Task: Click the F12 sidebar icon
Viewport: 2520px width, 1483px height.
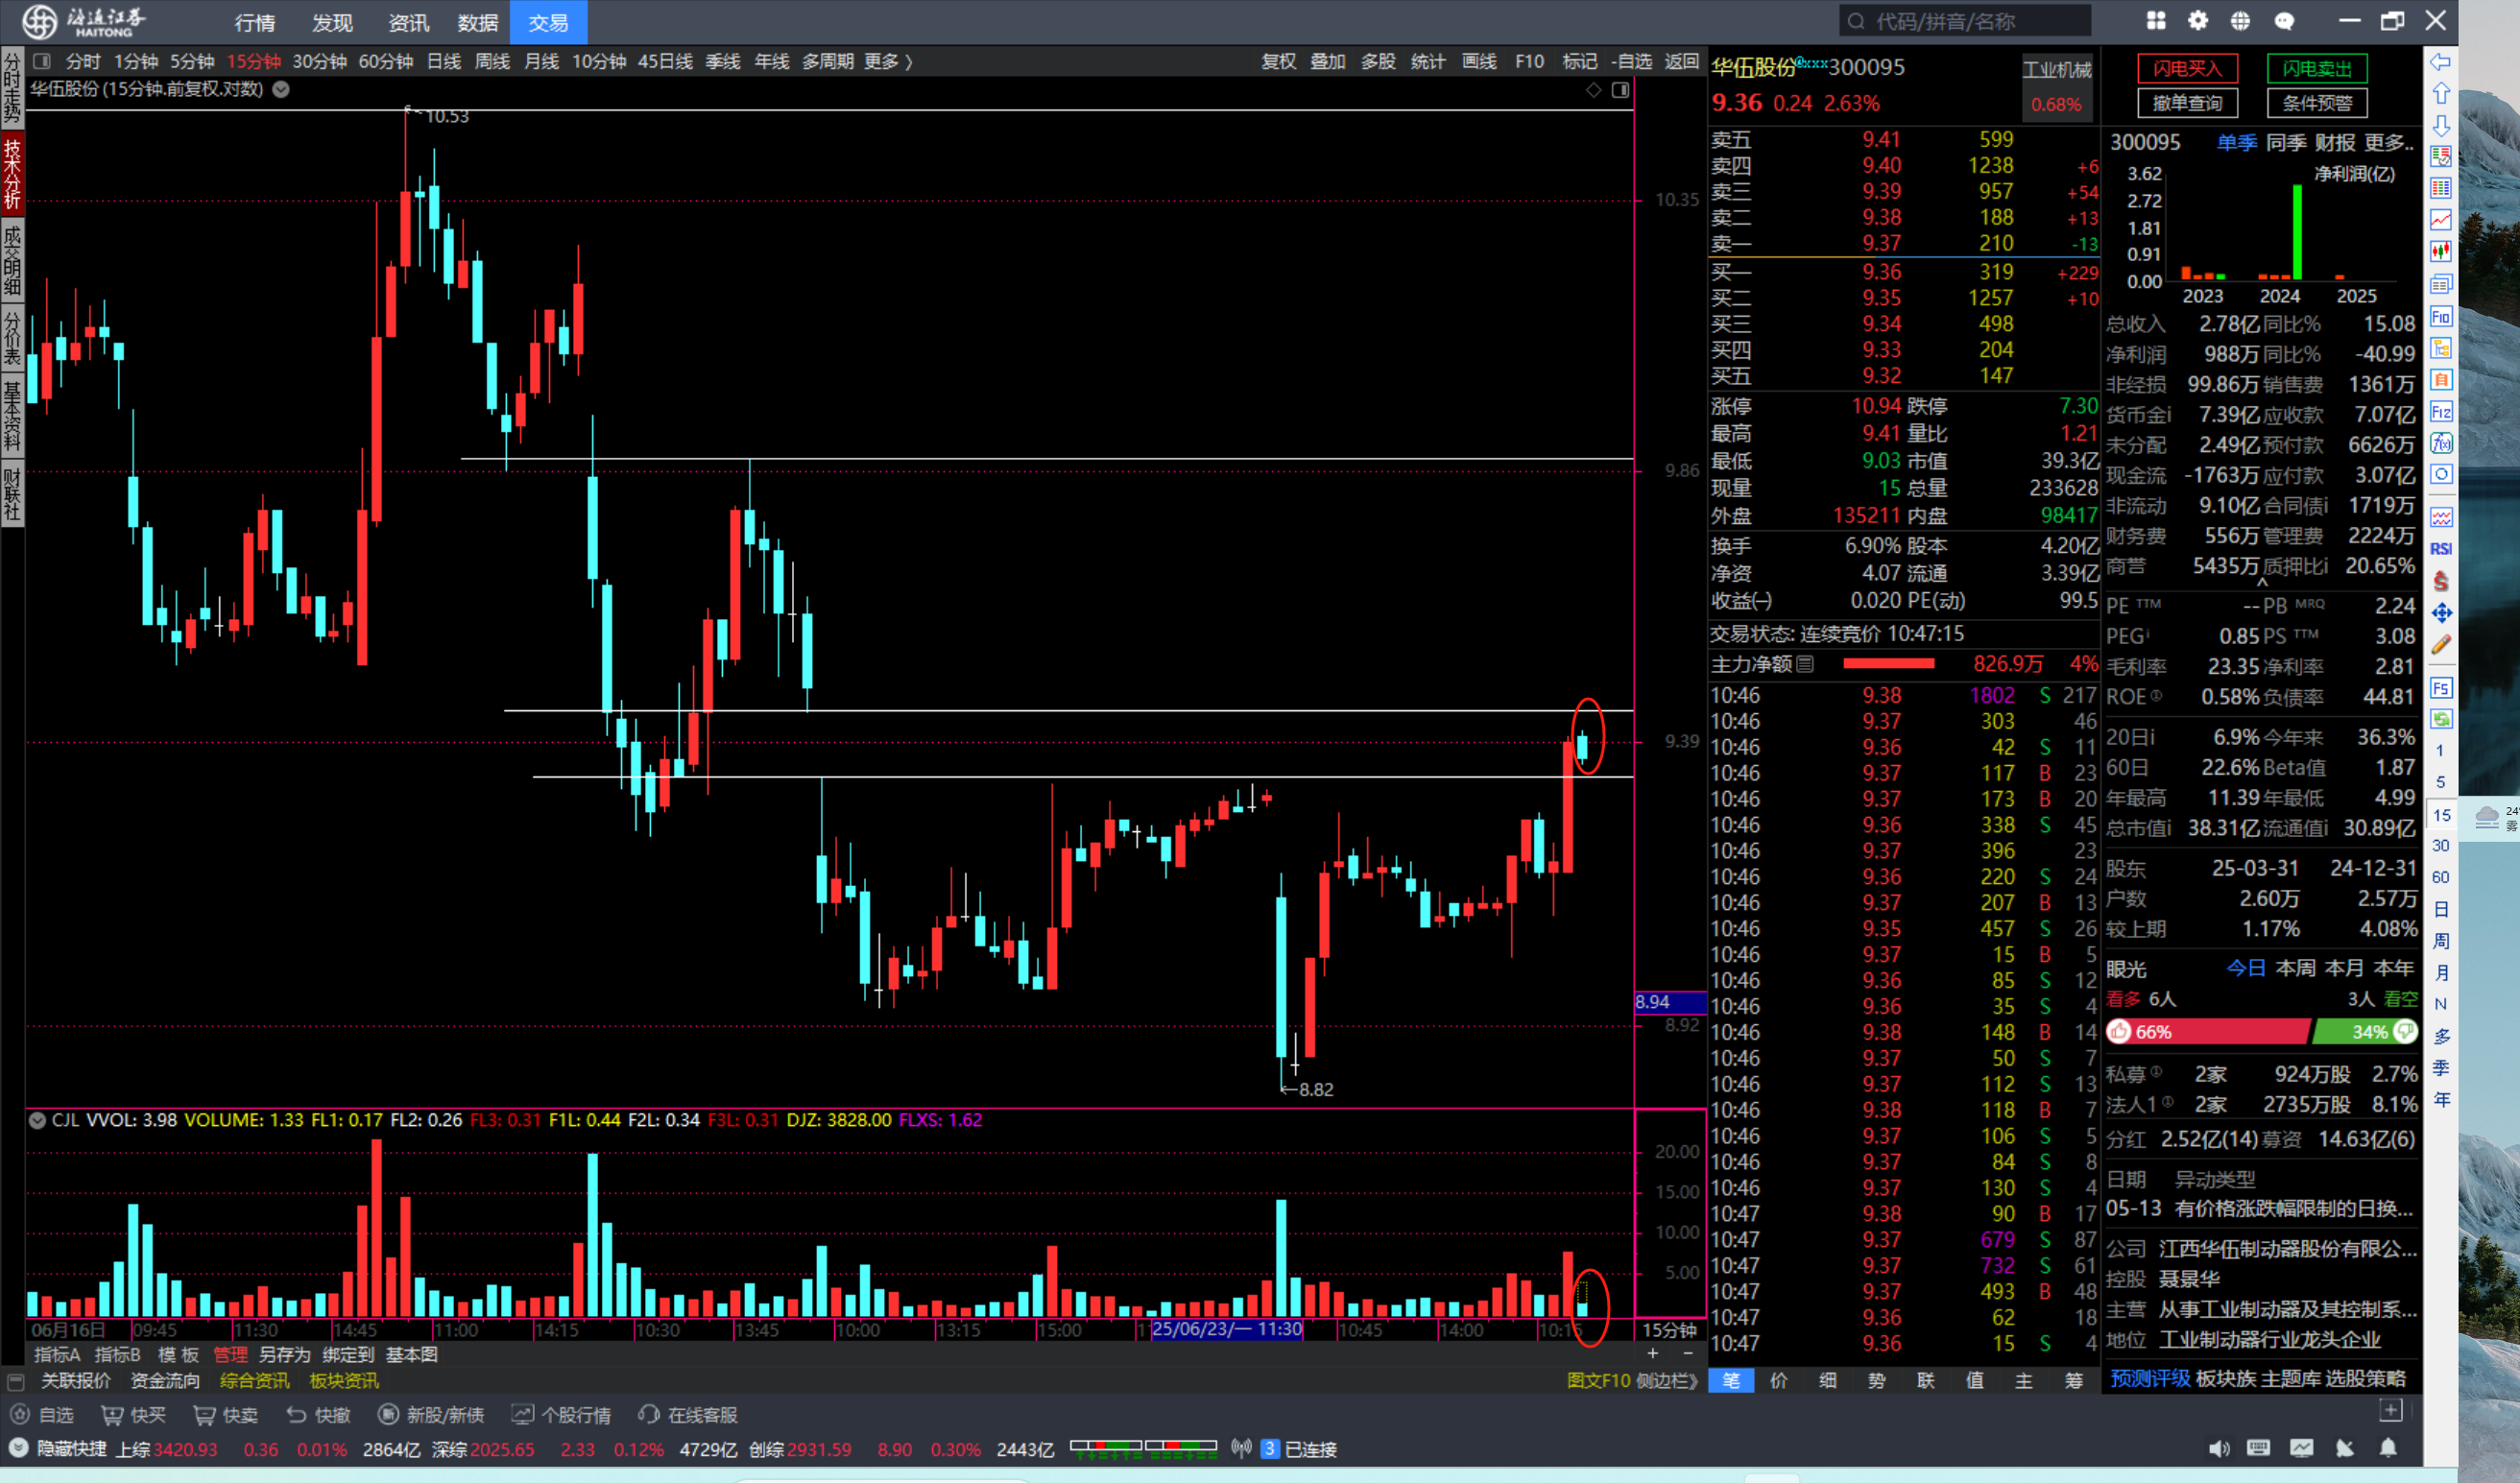Action: 2440,411
